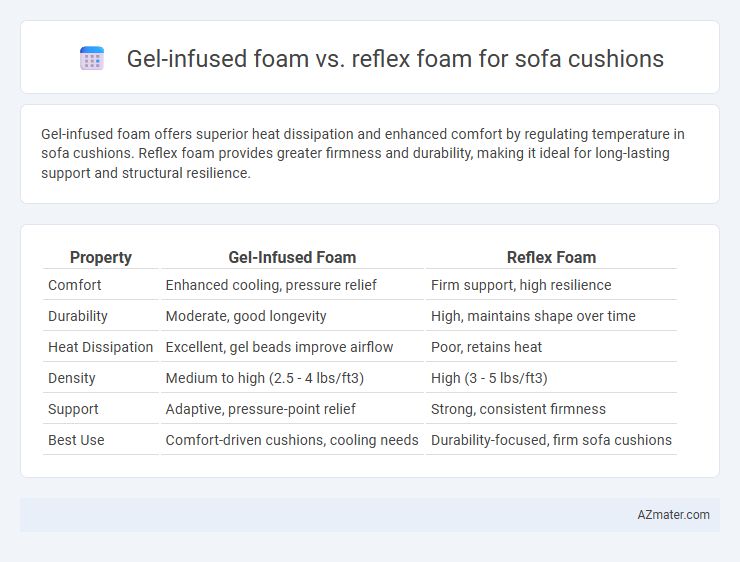Click the 'Comfort-driven cushions, cooling needs' cell
This screenshot has width=740, height=562.
tap(292, 440)
